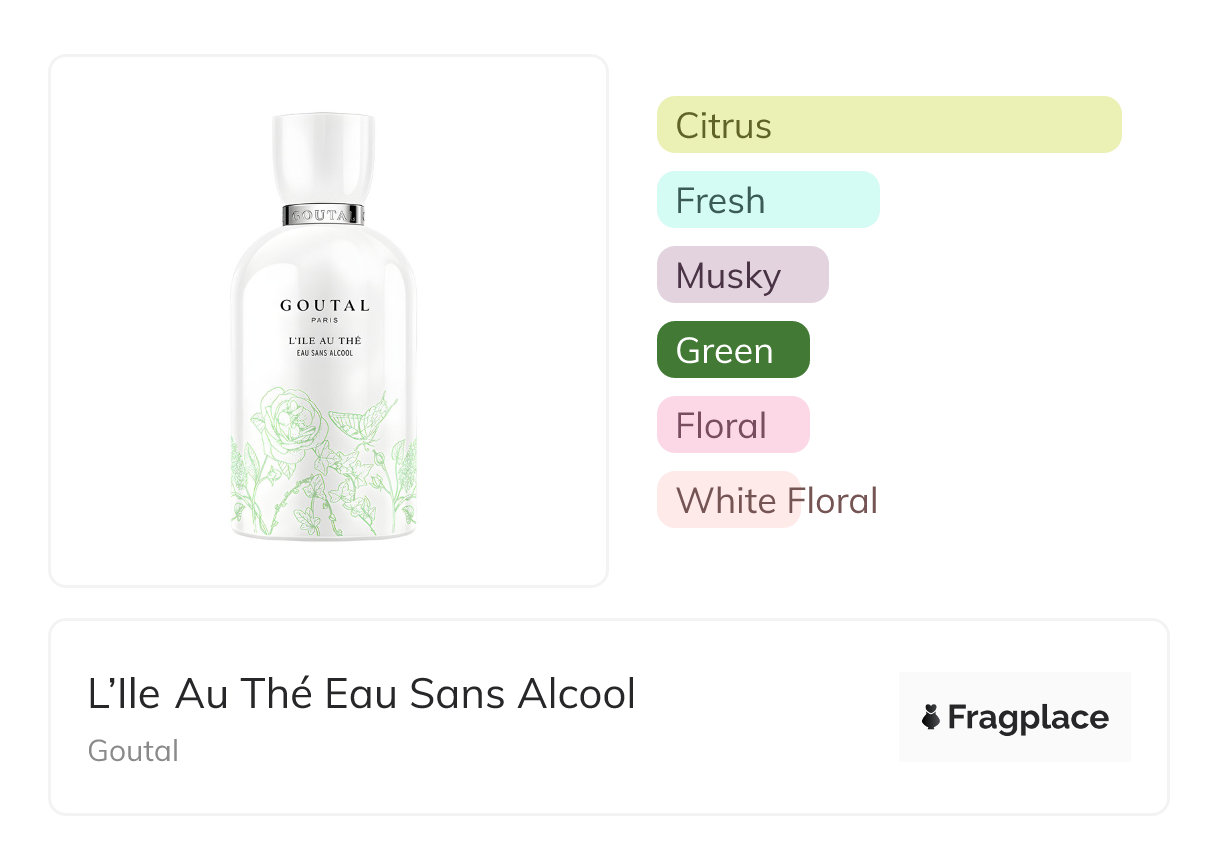
Task: Click the pink Floral accord bar
Action: [x=732, y=425]
